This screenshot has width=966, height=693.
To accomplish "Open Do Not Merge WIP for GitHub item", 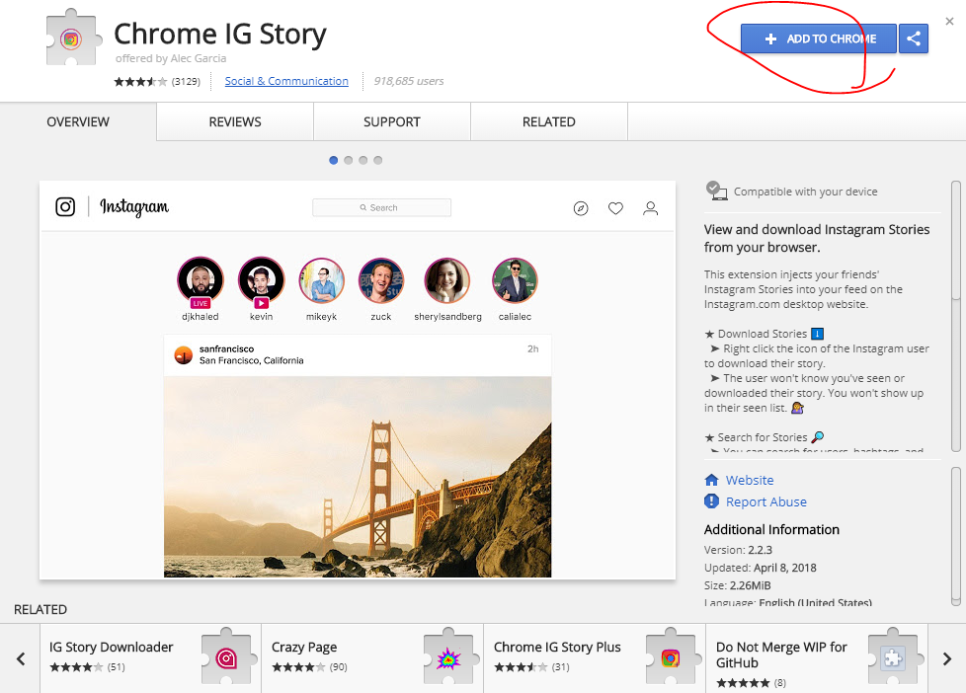I will point(816,659).
